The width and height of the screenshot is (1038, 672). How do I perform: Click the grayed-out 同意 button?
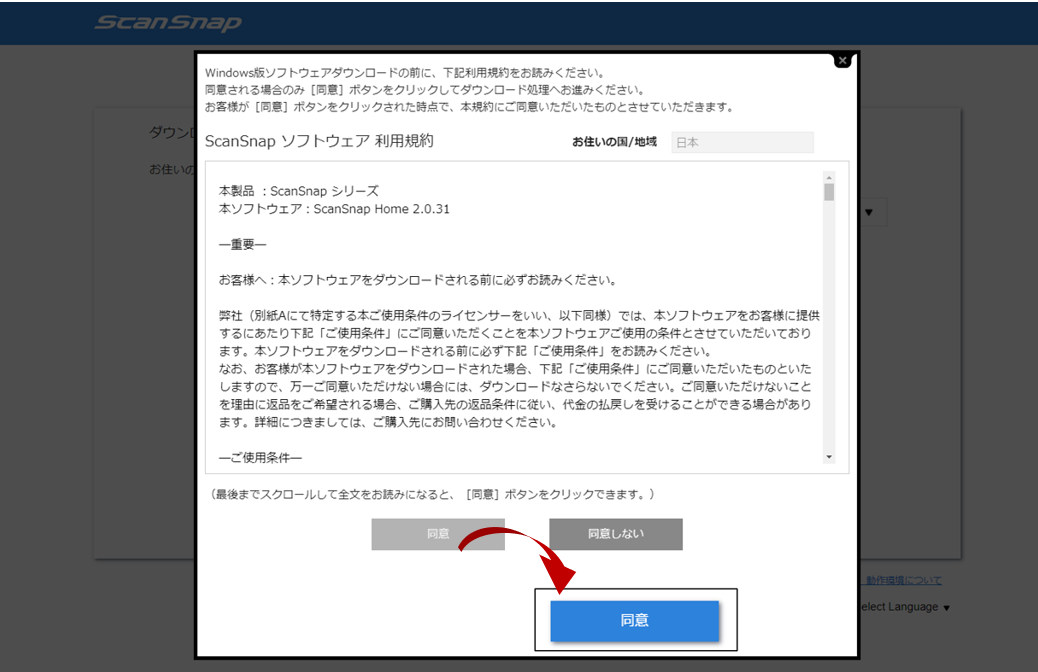tap(438, 534)
